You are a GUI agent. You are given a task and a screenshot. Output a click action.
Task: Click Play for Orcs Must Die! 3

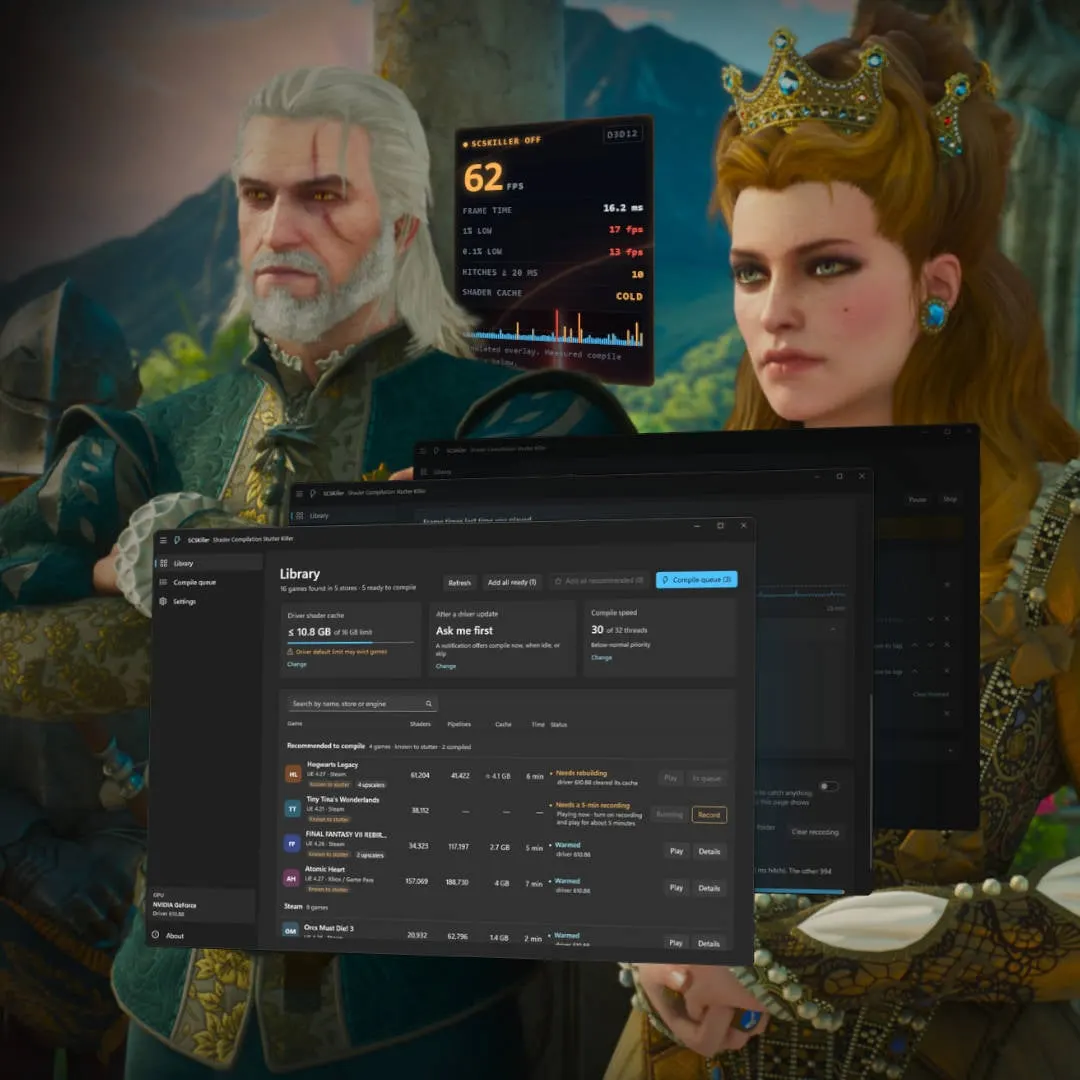tap(676, 942)
